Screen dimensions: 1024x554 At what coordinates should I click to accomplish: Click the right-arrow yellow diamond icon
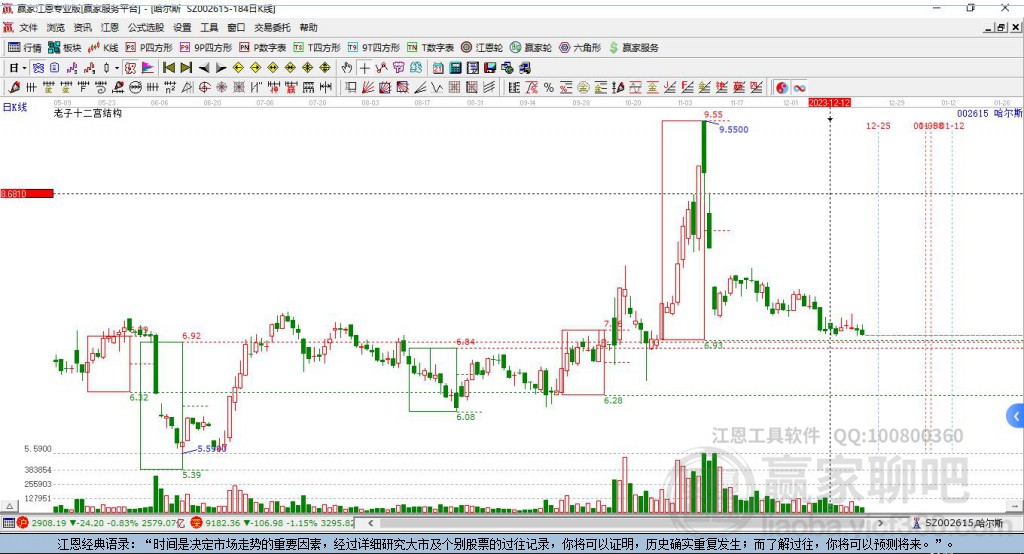(255, 68)
